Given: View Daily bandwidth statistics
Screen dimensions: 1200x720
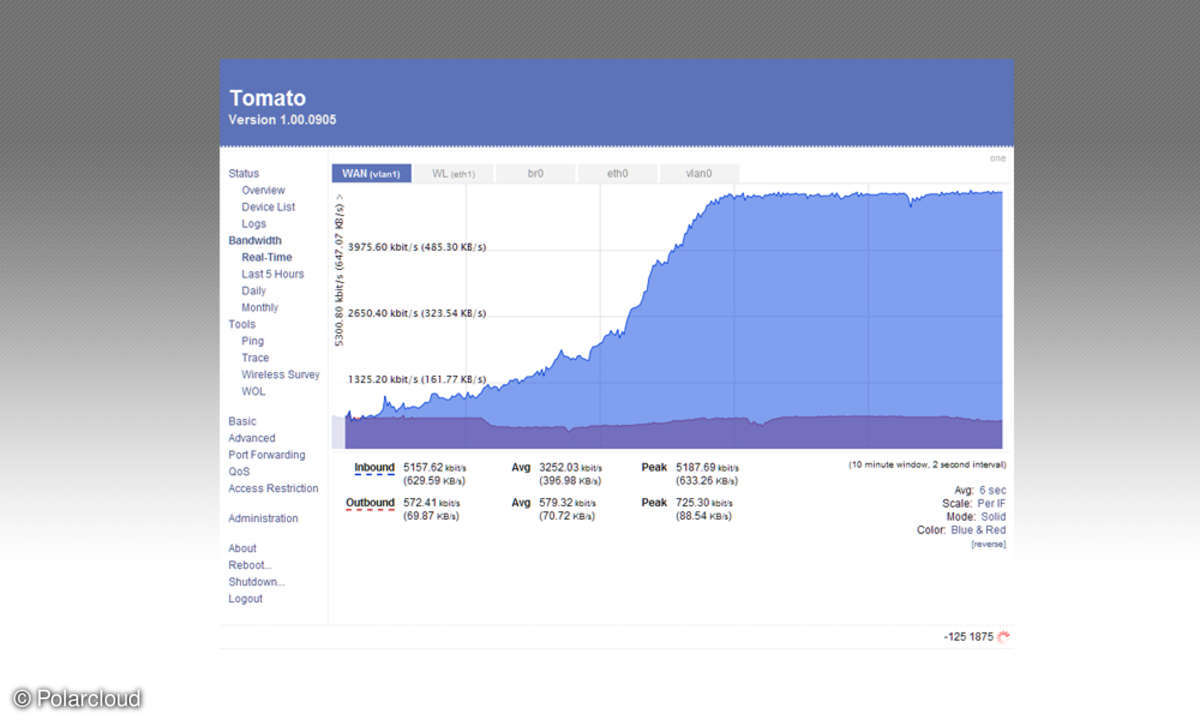Looking at the screenshot, I should [254, 291].
